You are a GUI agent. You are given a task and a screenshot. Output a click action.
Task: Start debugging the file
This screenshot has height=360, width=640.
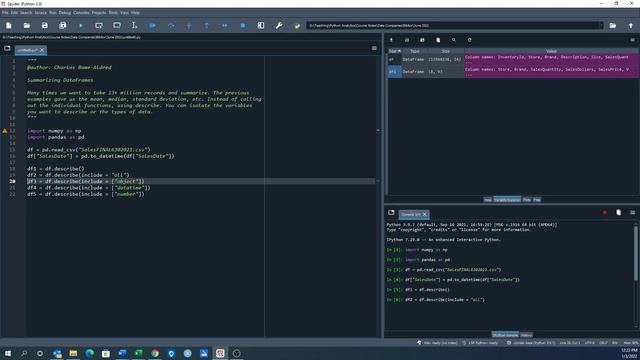pyautogui.click(x=152, y=25)
